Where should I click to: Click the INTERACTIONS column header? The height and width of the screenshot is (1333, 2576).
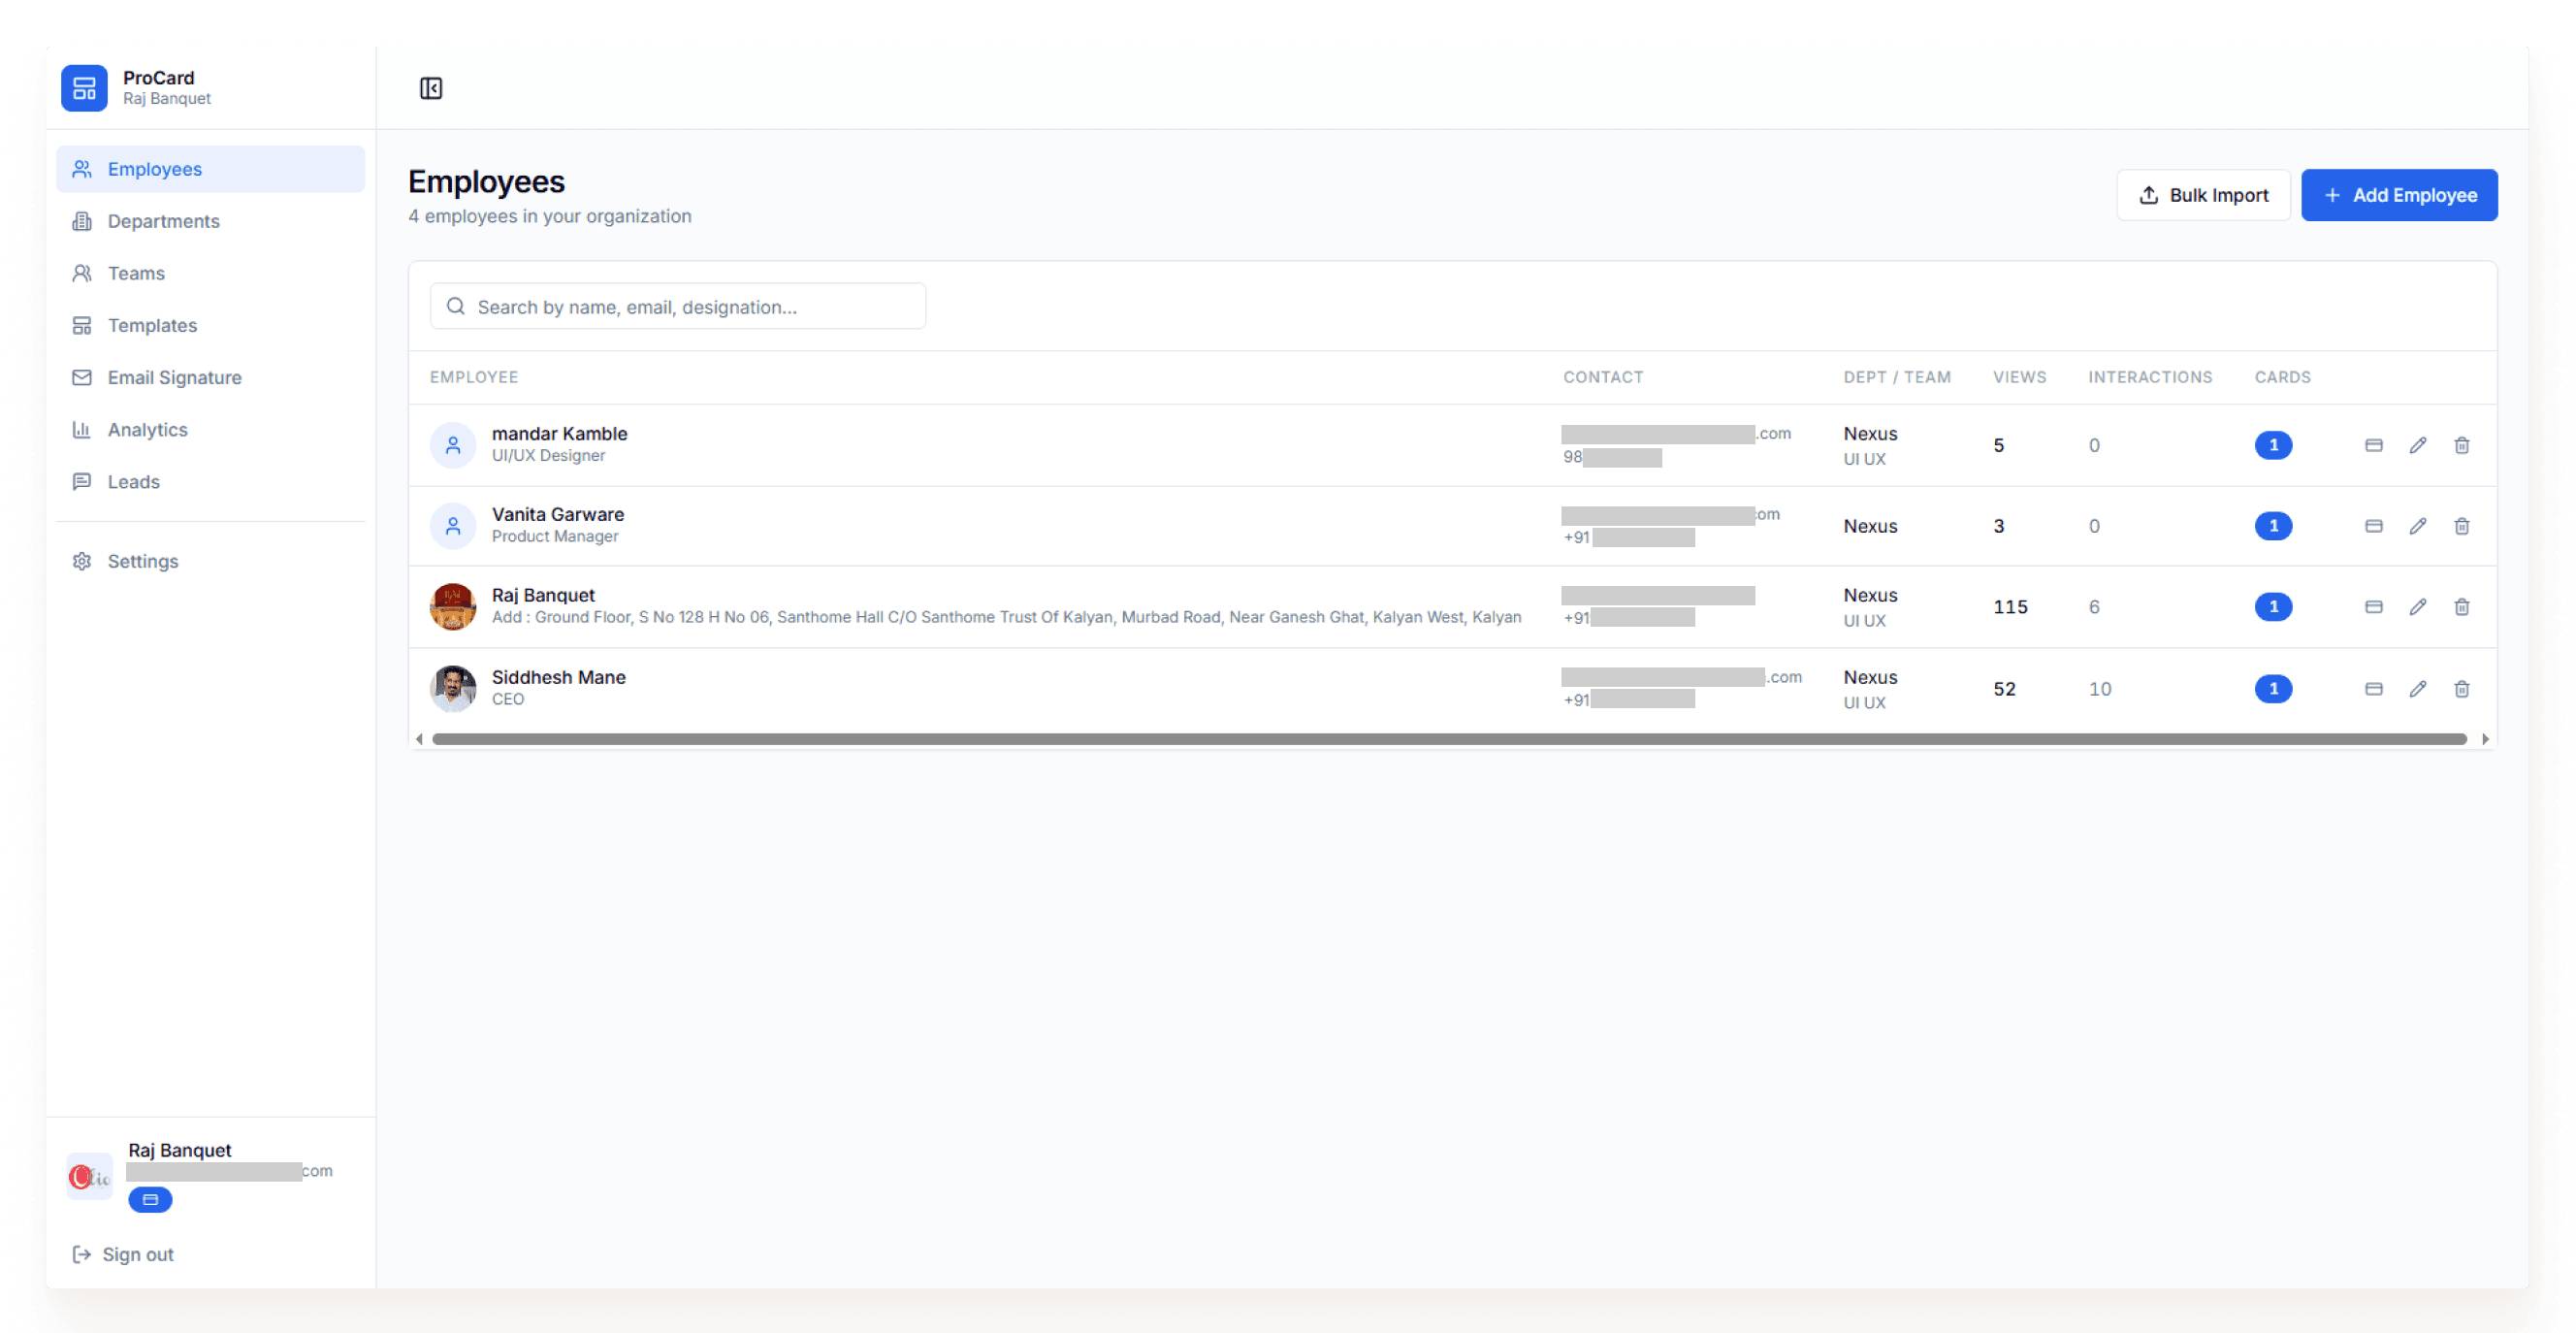pos(2149,377)
